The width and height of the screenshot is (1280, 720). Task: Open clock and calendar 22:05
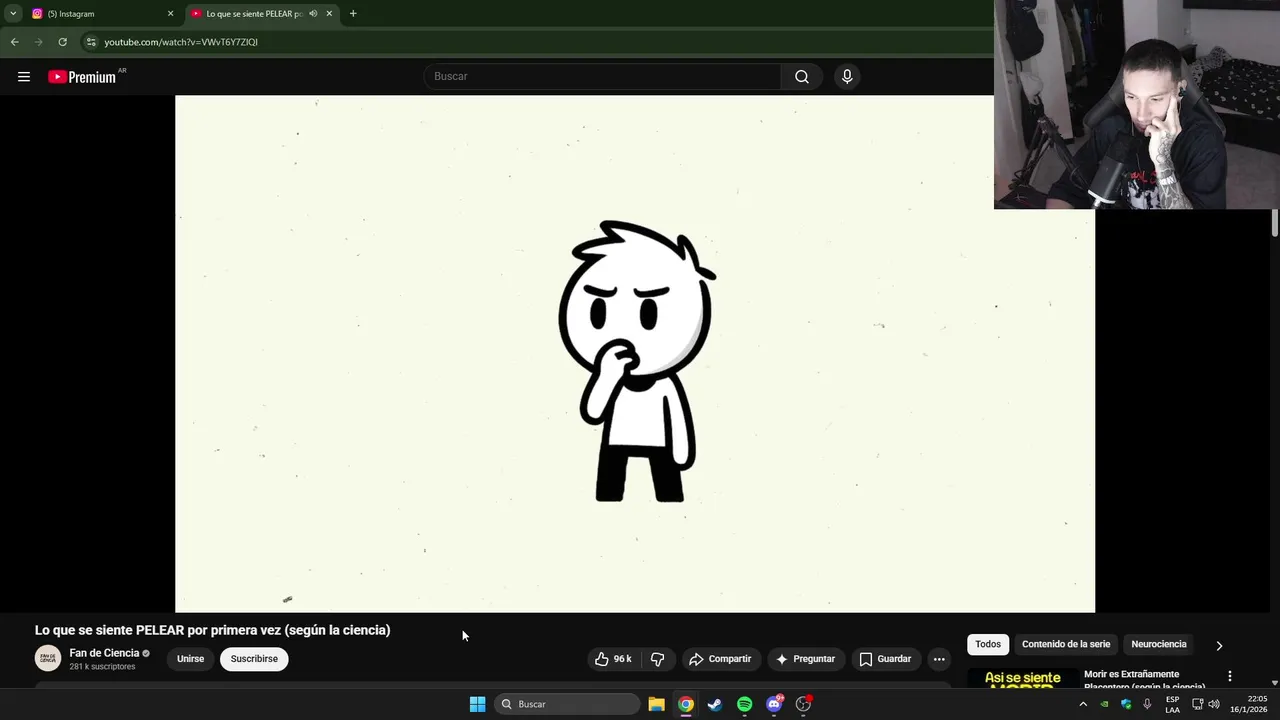(x=1249, y=704)
